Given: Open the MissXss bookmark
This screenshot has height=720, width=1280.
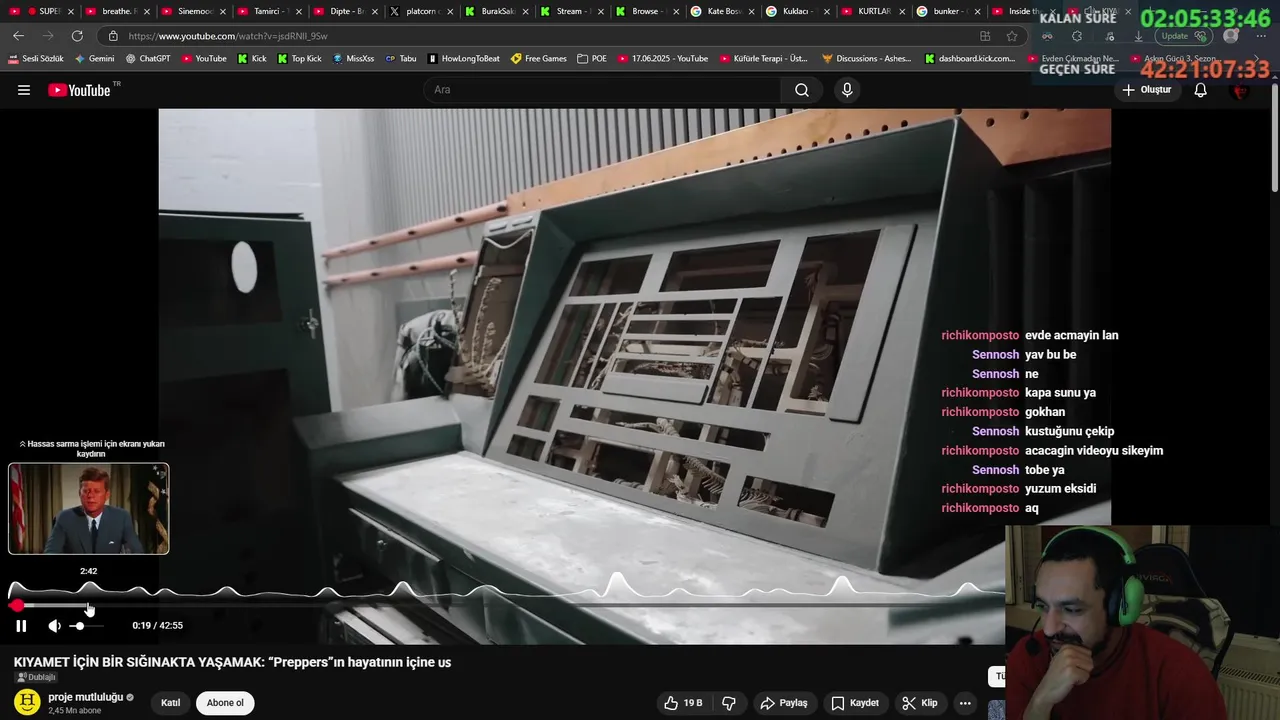Looking at the screenshot, I should point(353,59).
